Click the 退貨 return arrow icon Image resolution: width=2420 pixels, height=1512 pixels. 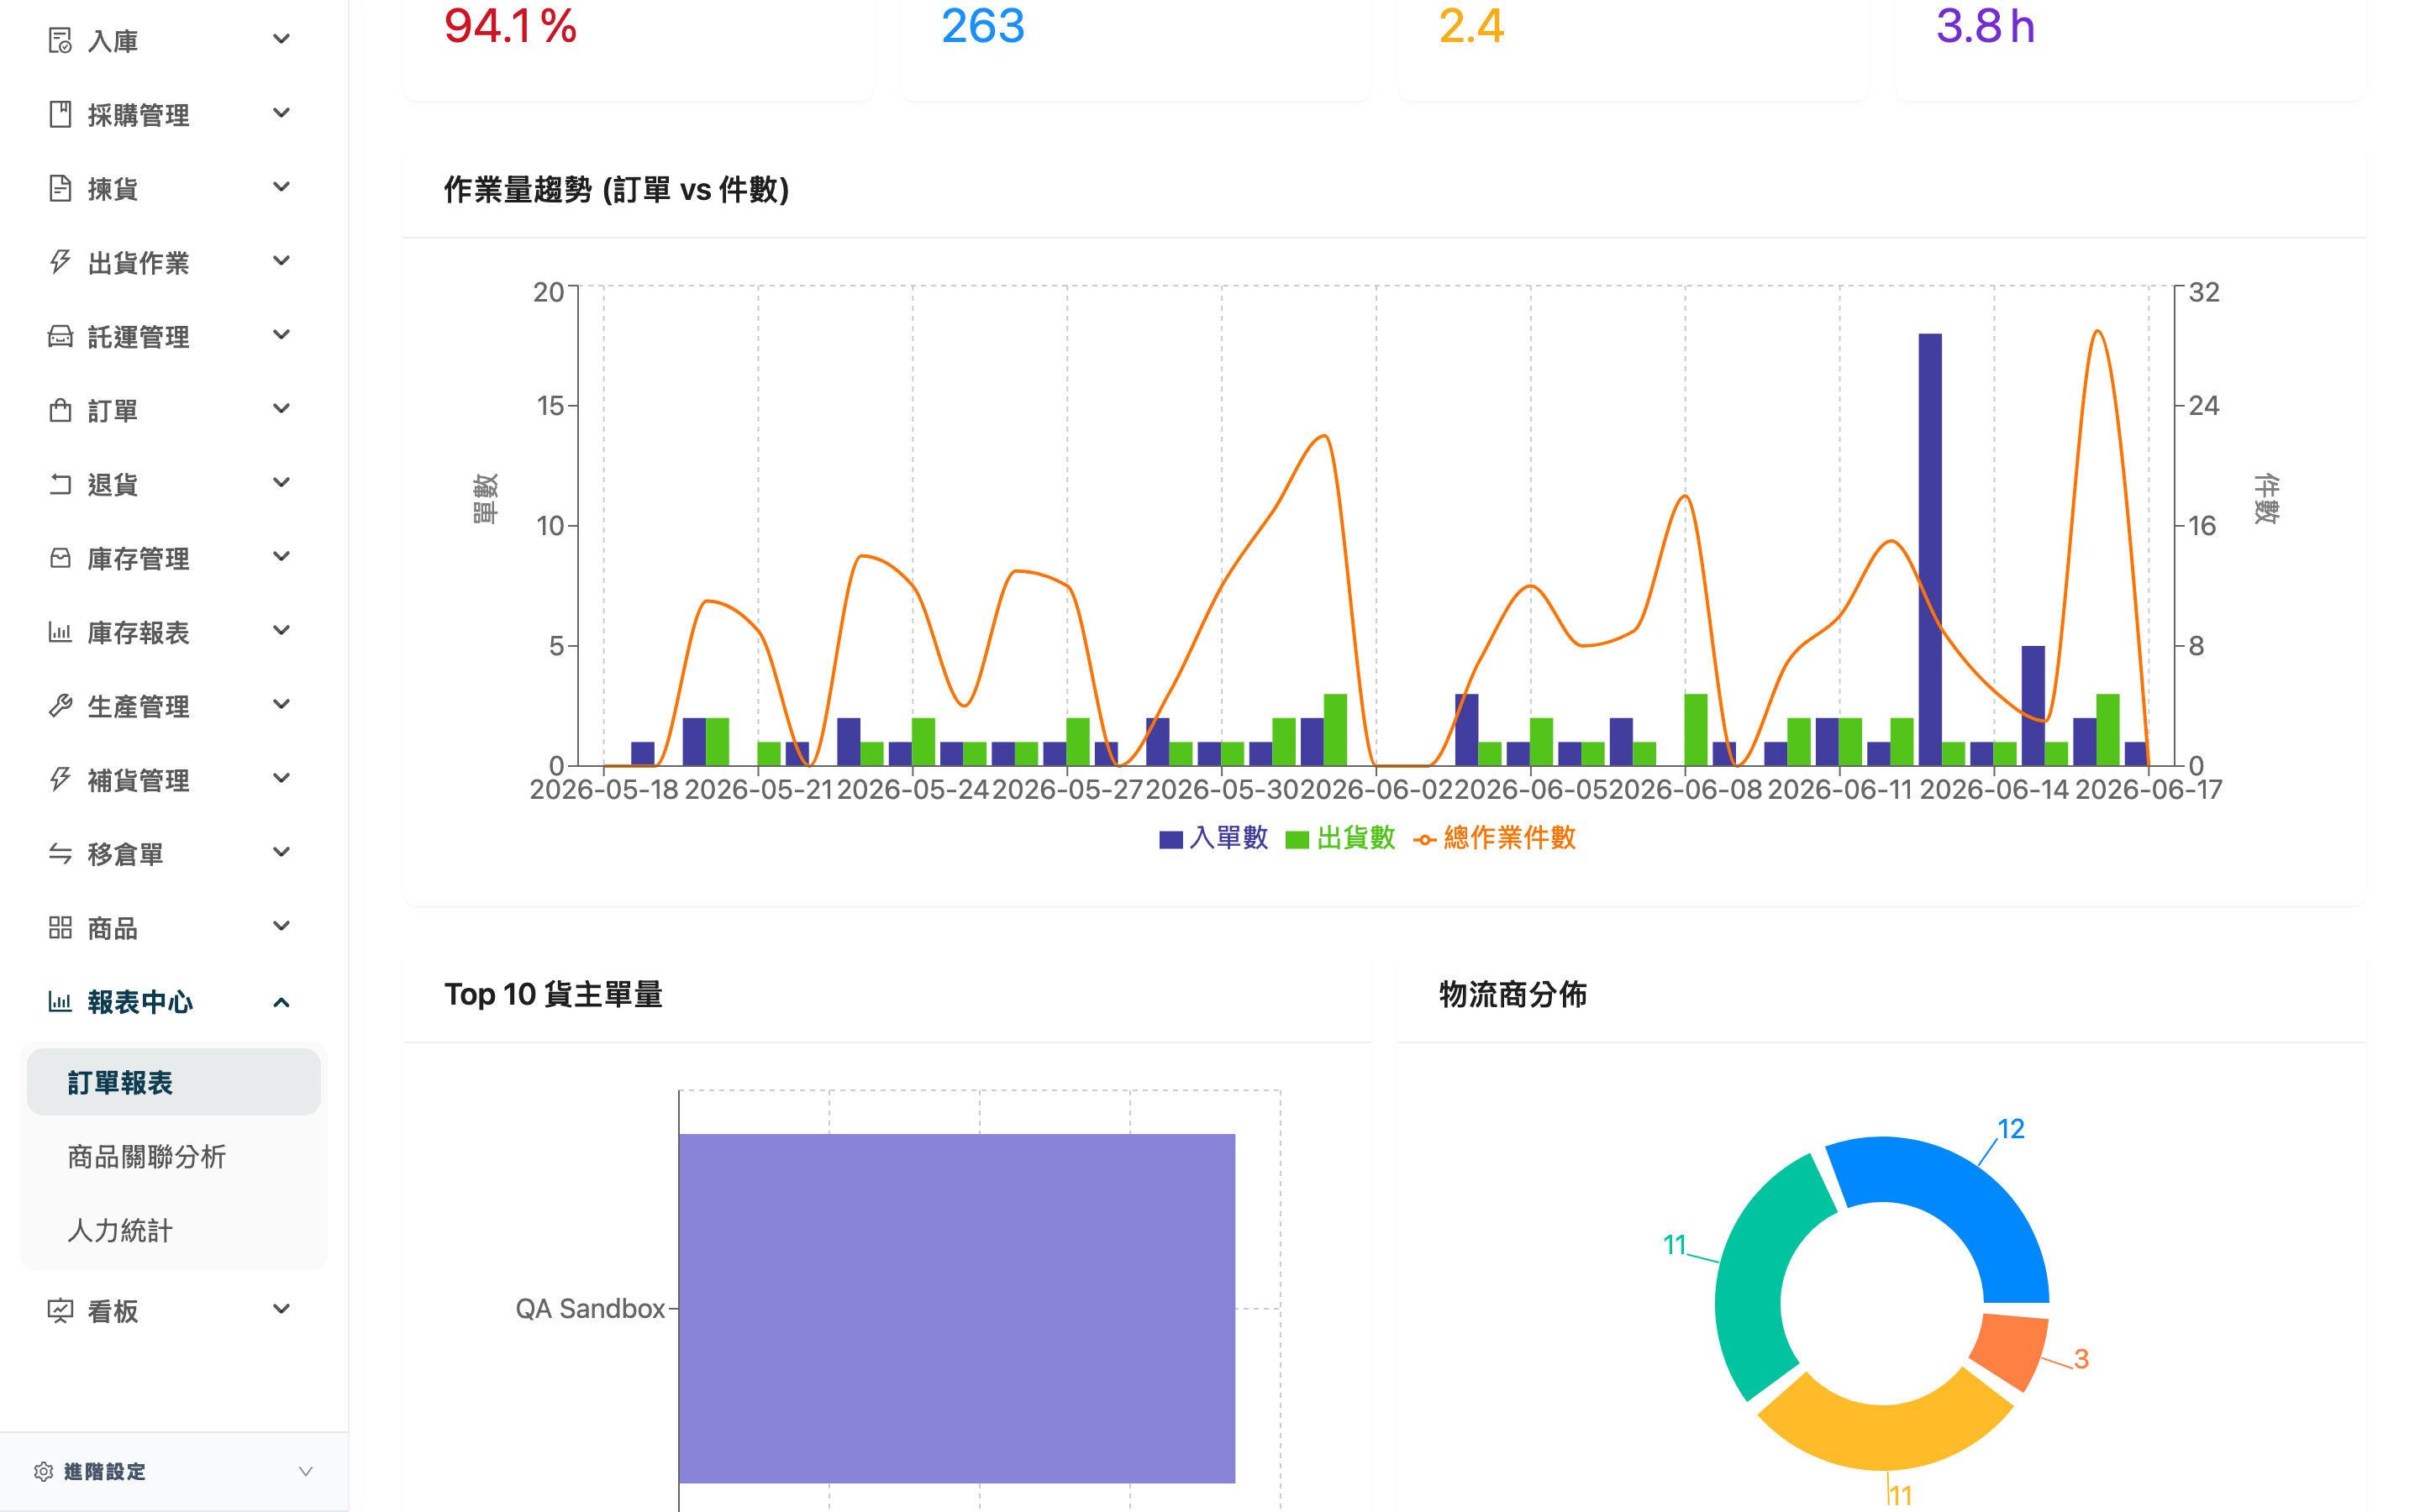[x=60, y=484]
